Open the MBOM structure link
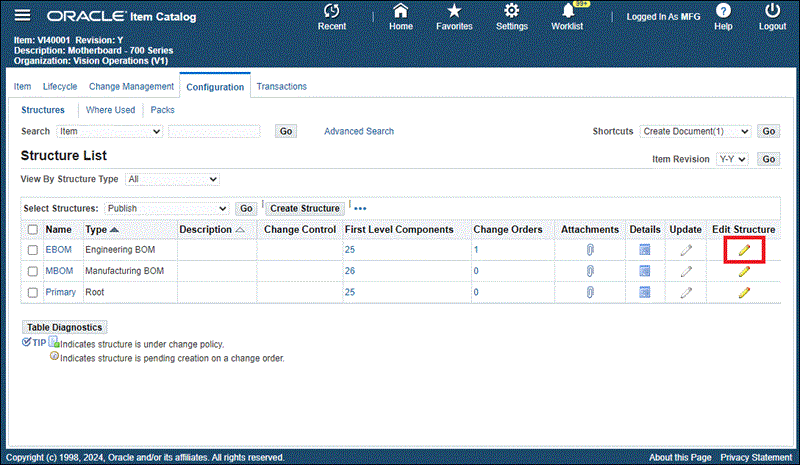 coord(59,271)
